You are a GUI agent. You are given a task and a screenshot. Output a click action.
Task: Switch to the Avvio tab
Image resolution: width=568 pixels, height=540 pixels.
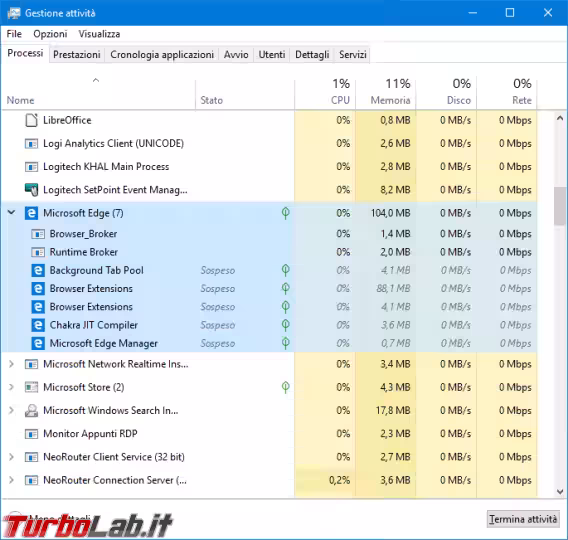pyautogui.click(x=236, y=55)
